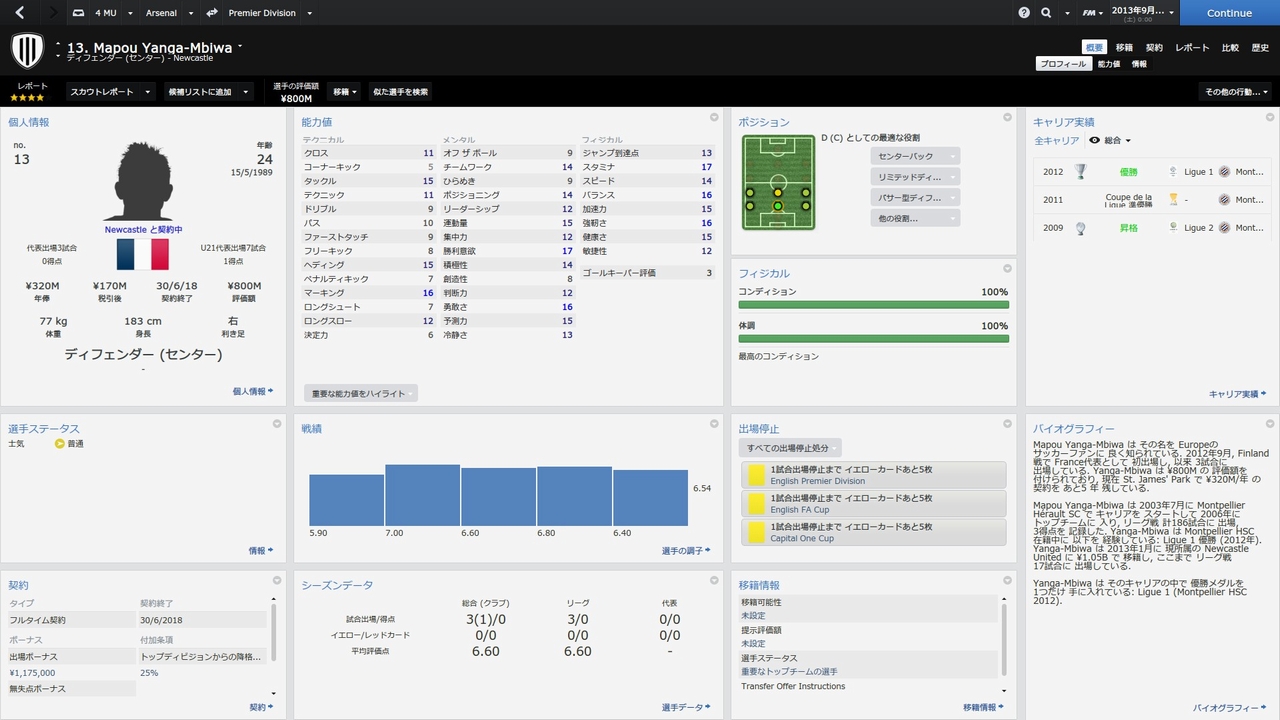The height and width of the screenshot is (720, 1280).
Task: Switch to the 契約 tab
Action: (x=1154, y=47)
